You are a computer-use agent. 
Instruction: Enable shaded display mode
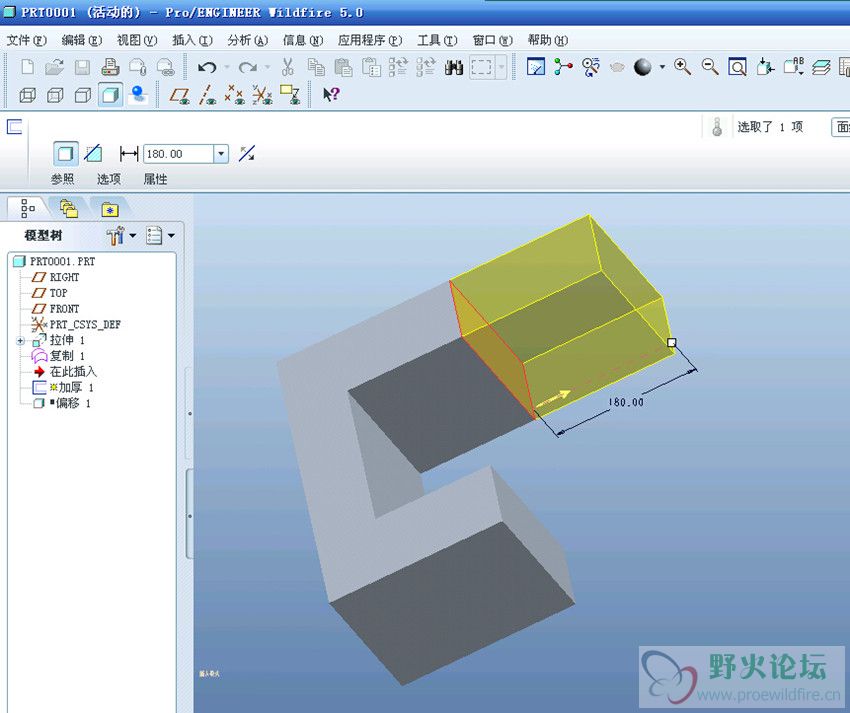pos(111,95)
